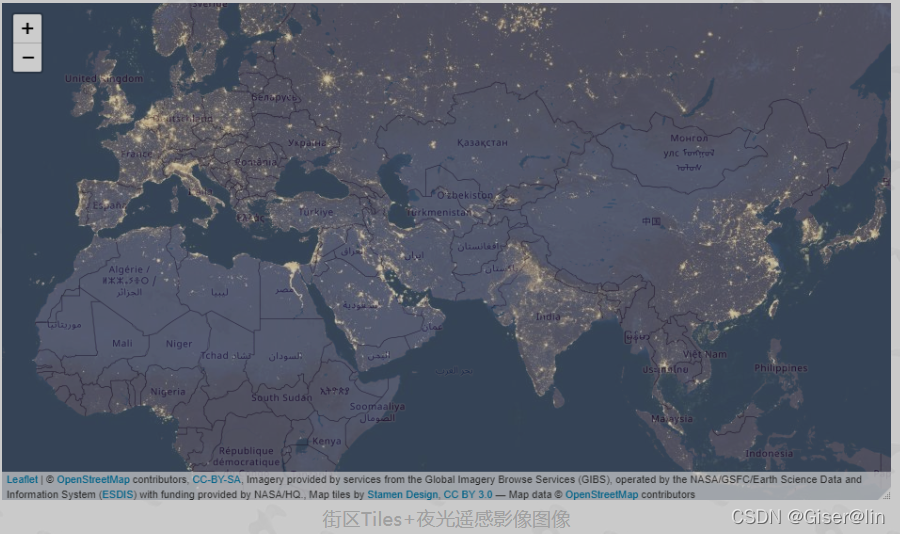Click the Беларусь map label
The height and width of the screenshot is (534, 900).
click(274, 98)
